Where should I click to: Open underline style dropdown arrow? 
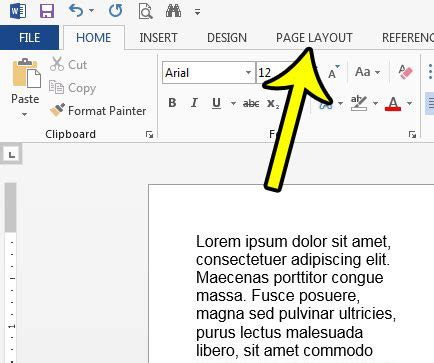pos(233,103)
